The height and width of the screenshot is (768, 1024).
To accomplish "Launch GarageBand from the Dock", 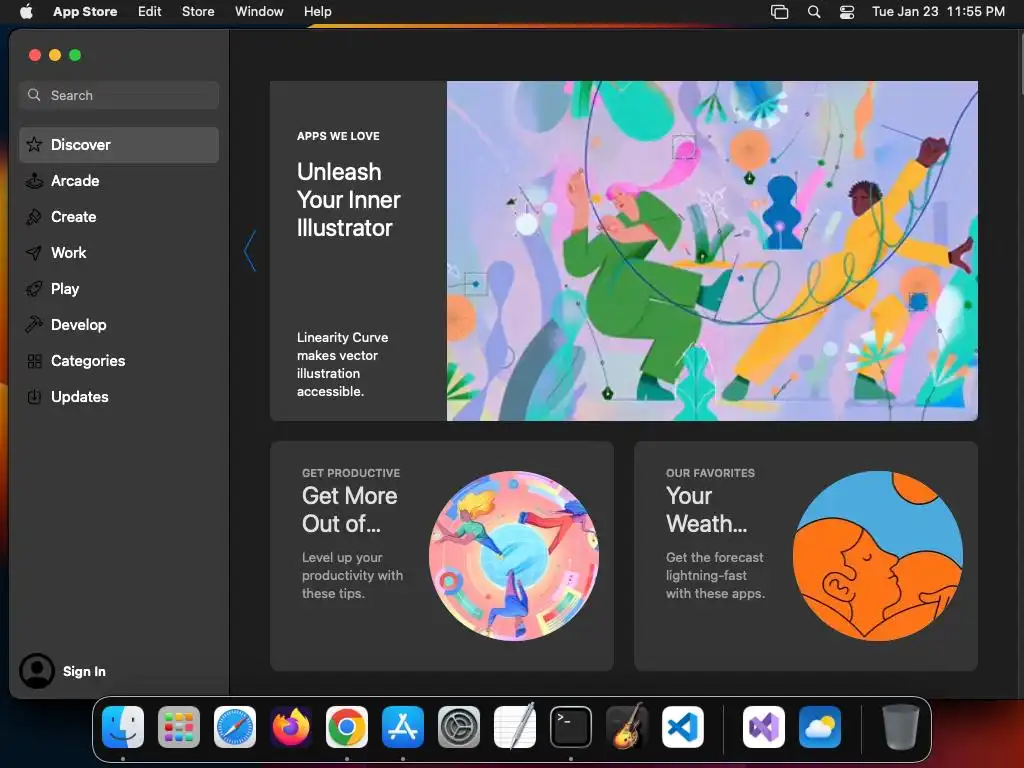I will pyautogui.click(x=627, y=727).
